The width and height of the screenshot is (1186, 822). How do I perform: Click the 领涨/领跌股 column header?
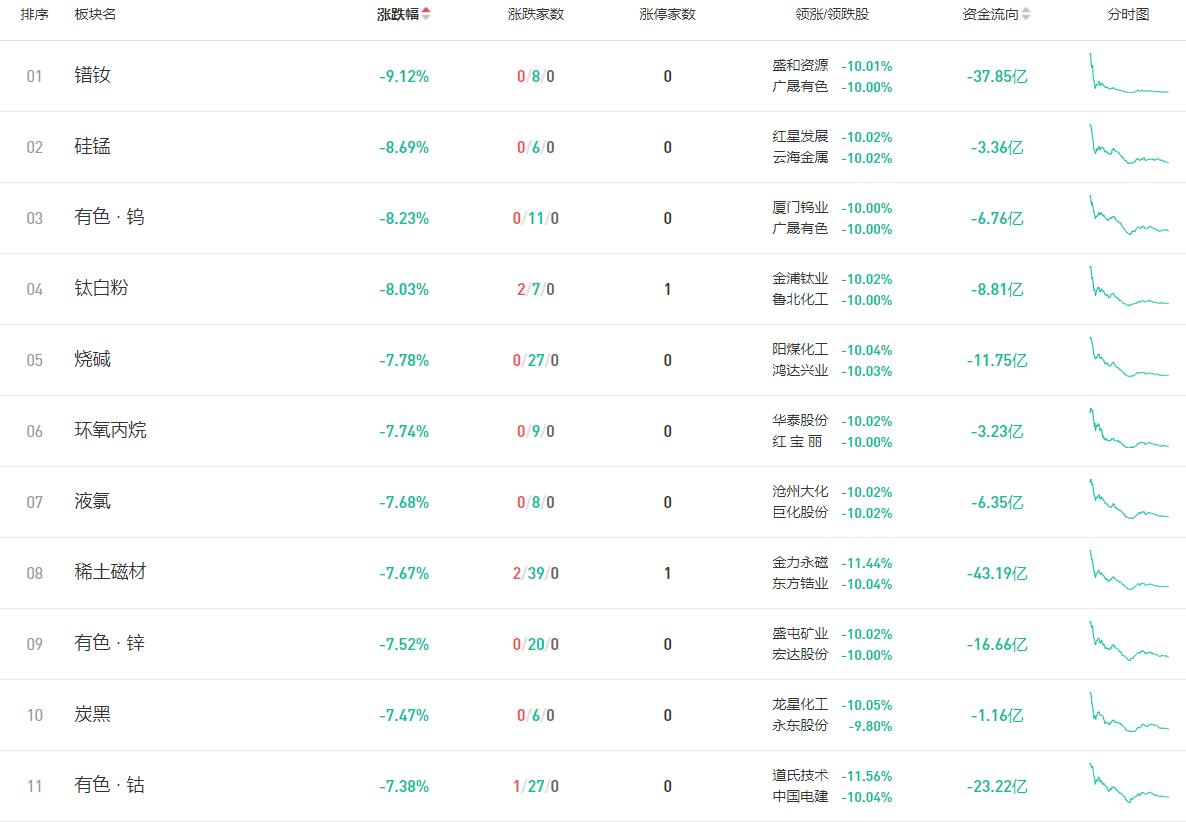[x=832, y=14]
